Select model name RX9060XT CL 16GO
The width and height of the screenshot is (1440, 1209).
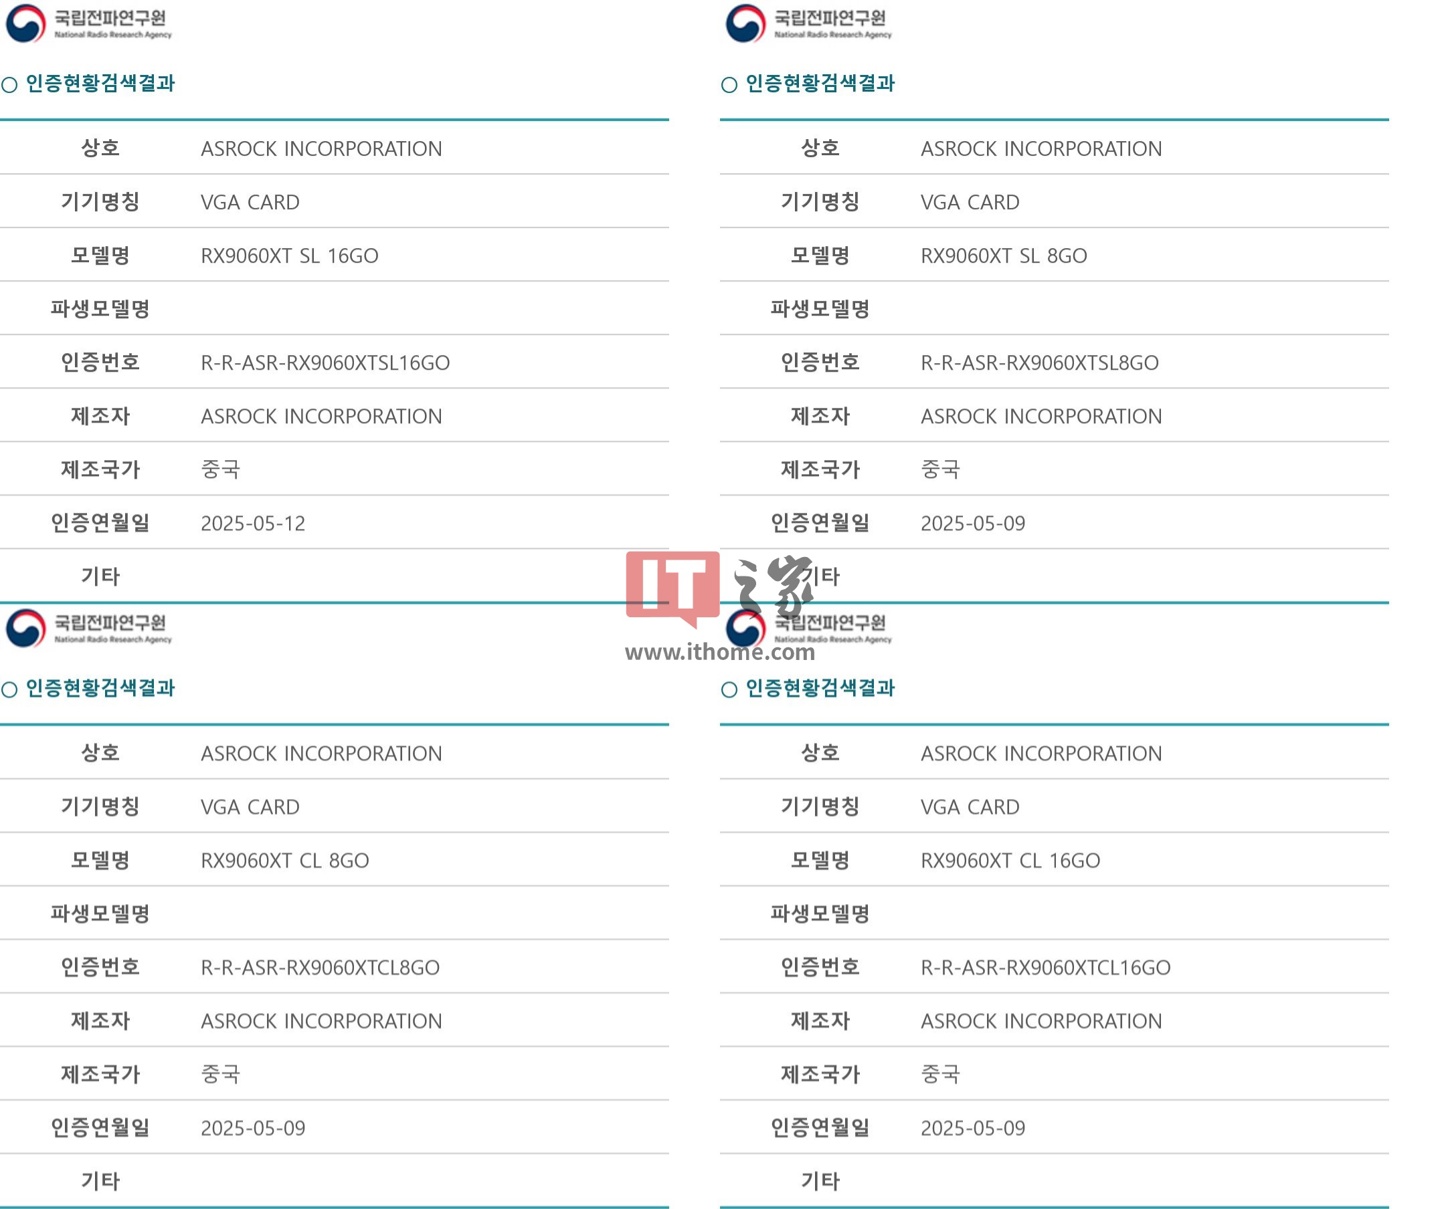point(1010,860)
